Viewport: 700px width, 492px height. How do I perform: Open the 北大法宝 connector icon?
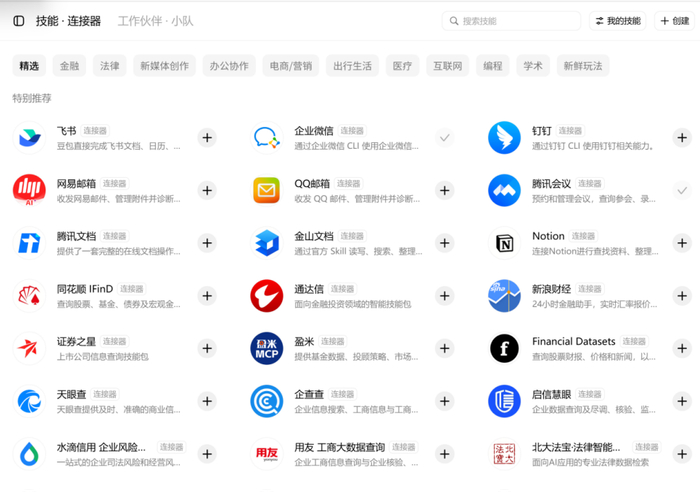[x=504, y=454]
